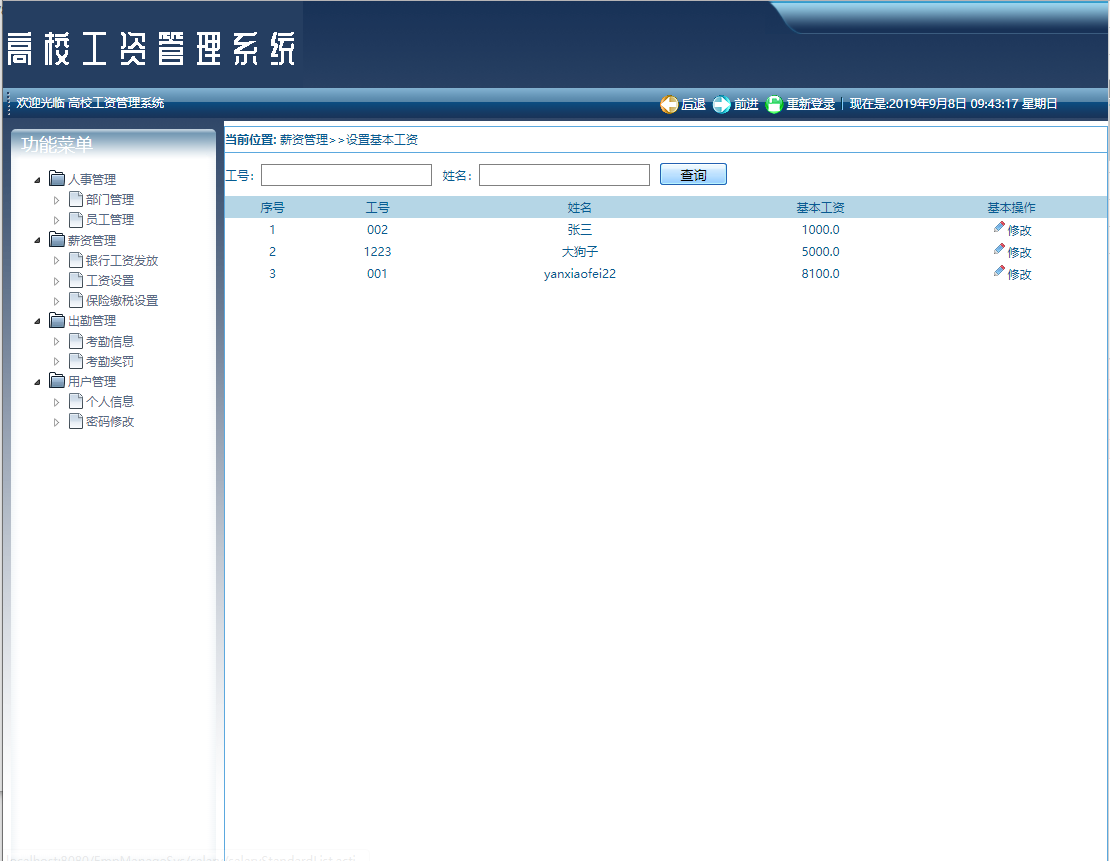Click the document icon beside 考勤奖罚
1110x861 pixels.
coord(75,360)
